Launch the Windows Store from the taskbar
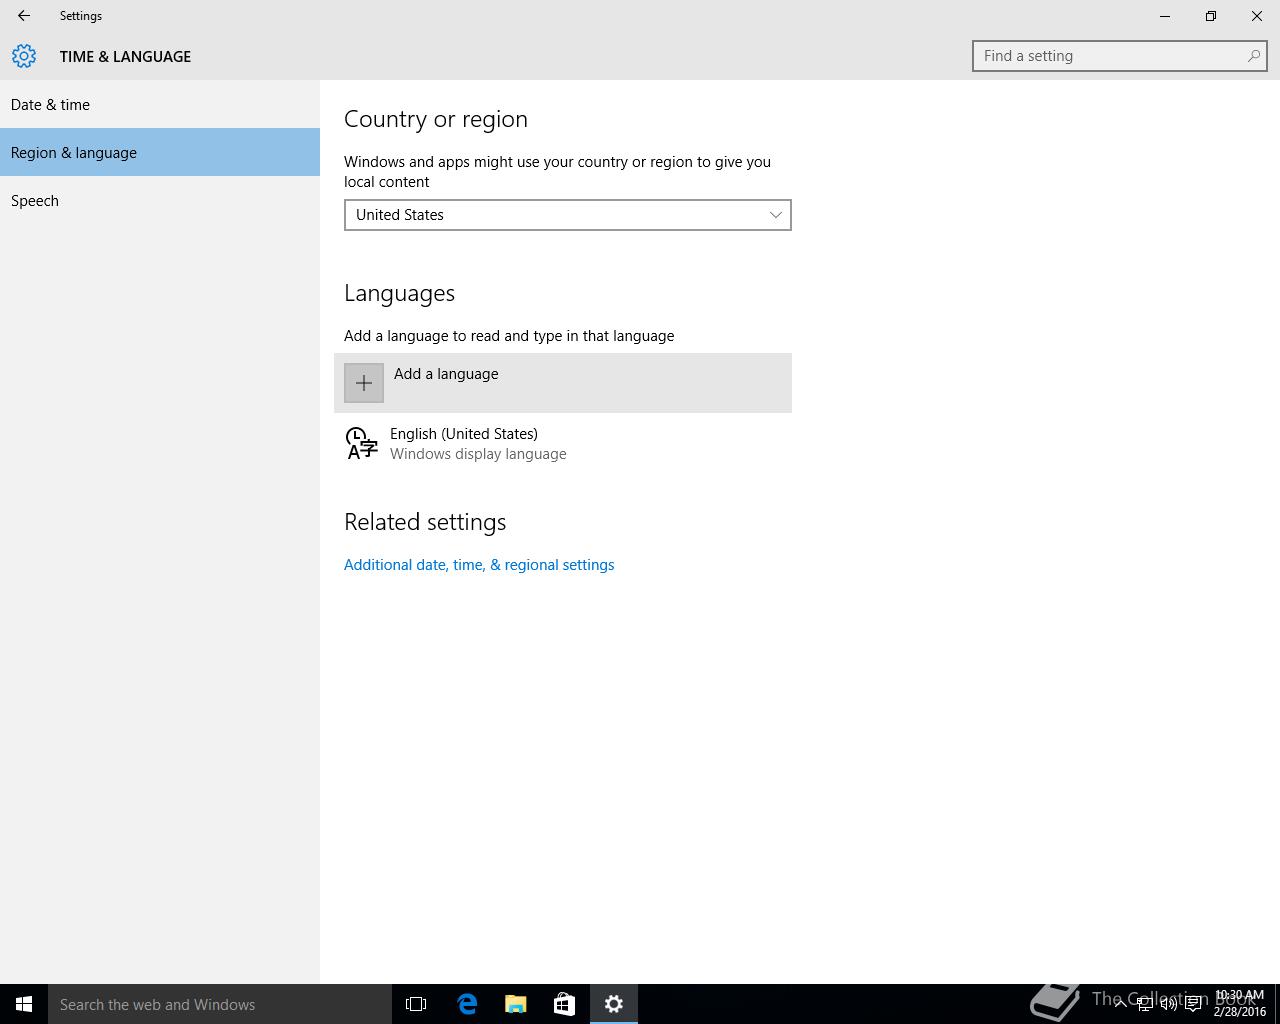Viewport: 1280px width, 1024px height. [x=564, y=1004]
